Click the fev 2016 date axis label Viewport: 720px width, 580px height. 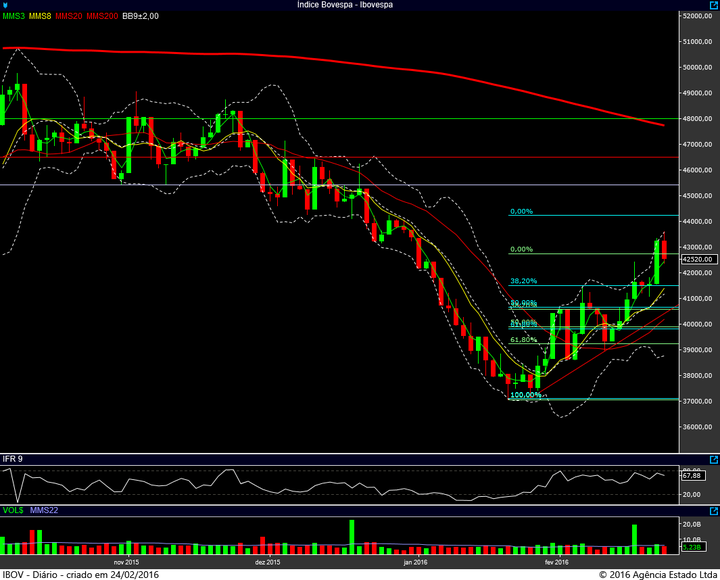pyautogui.click(x=557, y=562)
